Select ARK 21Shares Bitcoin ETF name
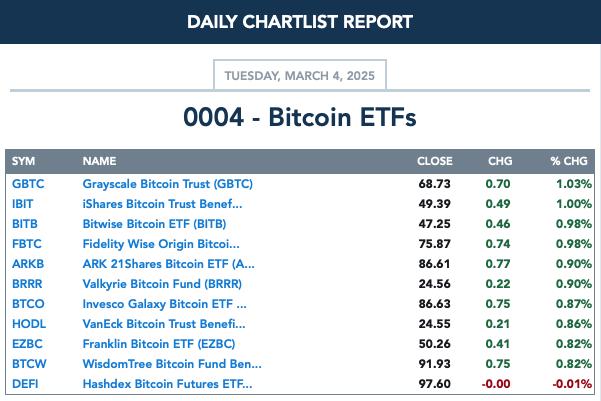The width and height of the screenshot is (601, 401). tap(169, 264)
